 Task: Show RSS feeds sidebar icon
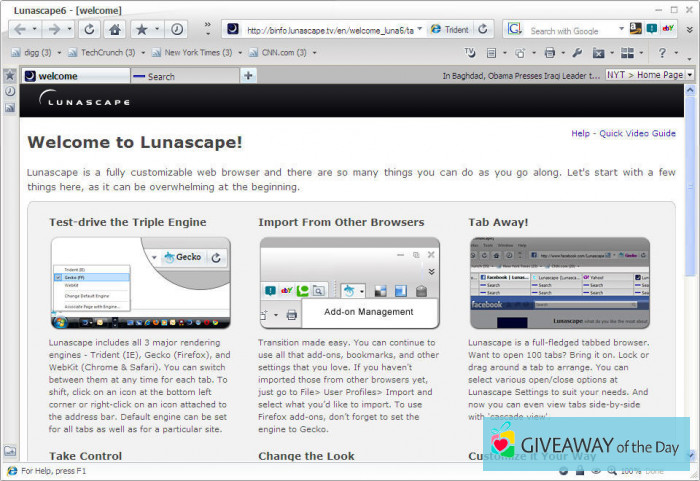(x=10, y=108)
